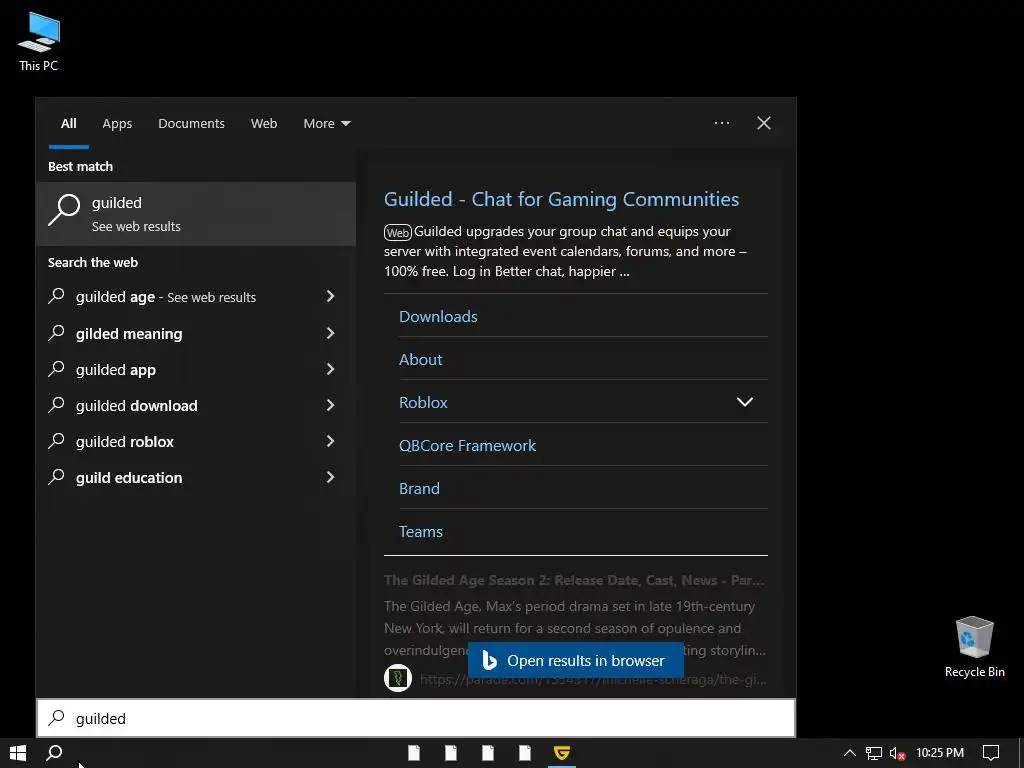This screenshot has width=1024, height=768.
Task: Expand arrow for guilded roblox suggestion
Action: click(330, 441)
